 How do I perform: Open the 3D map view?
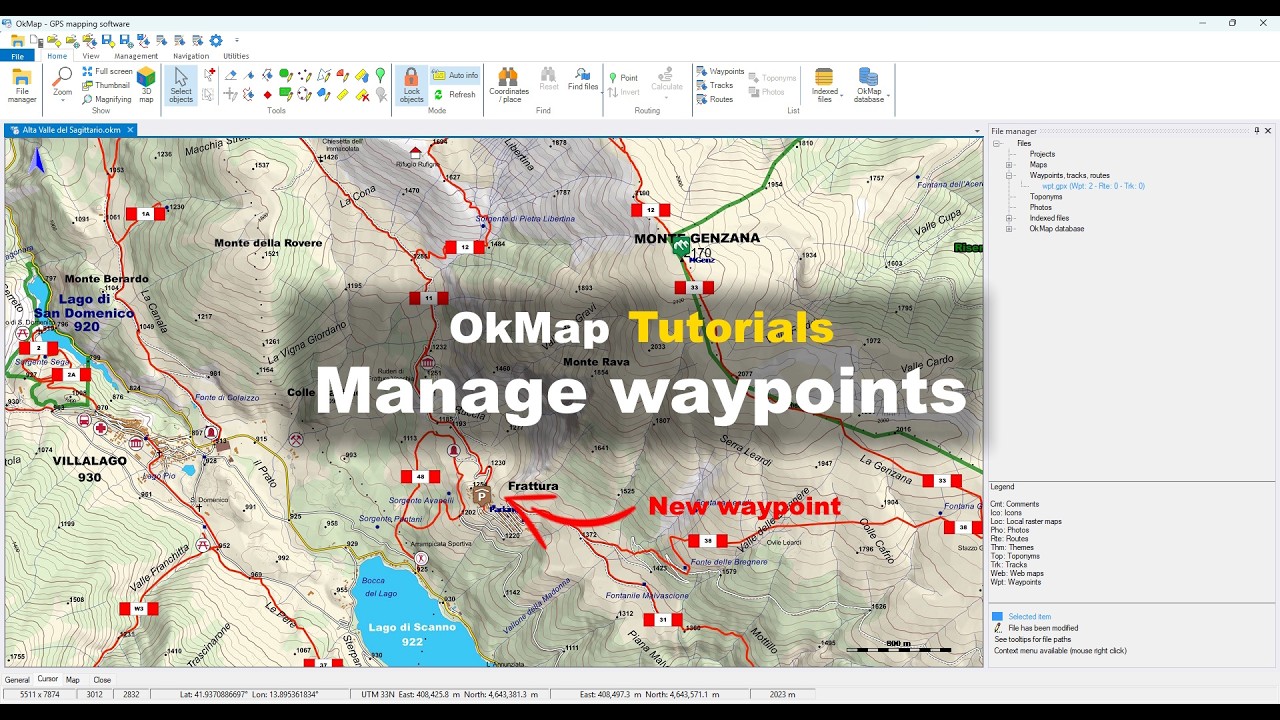pos(146,85)
